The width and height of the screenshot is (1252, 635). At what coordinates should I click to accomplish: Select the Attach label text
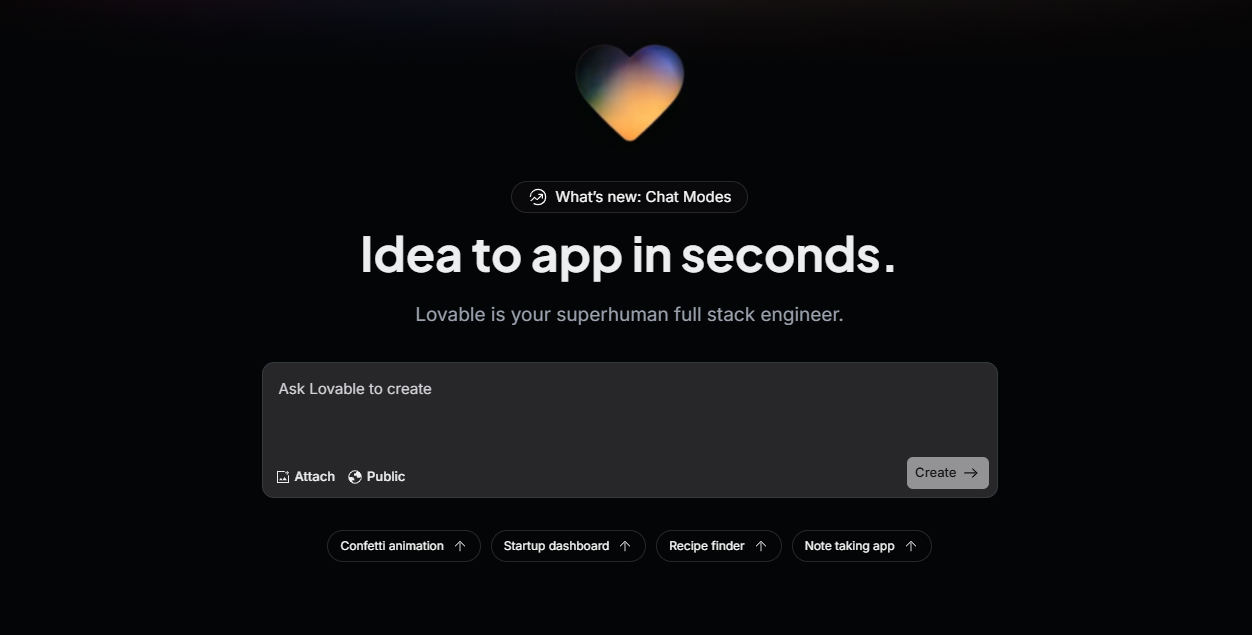(315, 477)
